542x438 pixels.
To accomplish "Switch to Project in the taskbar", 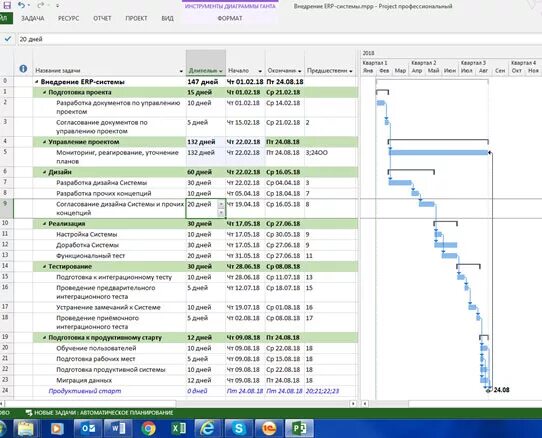I will (x=299, y=429).
